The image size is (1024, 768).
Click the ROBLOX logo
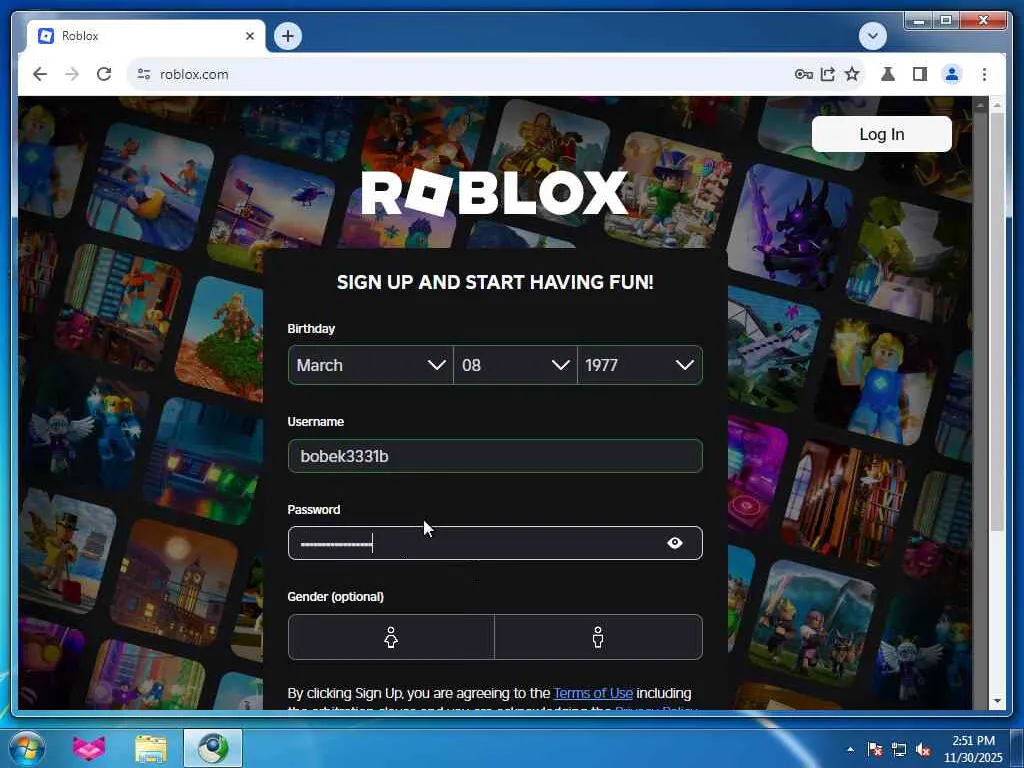click(x=494, y=193)
